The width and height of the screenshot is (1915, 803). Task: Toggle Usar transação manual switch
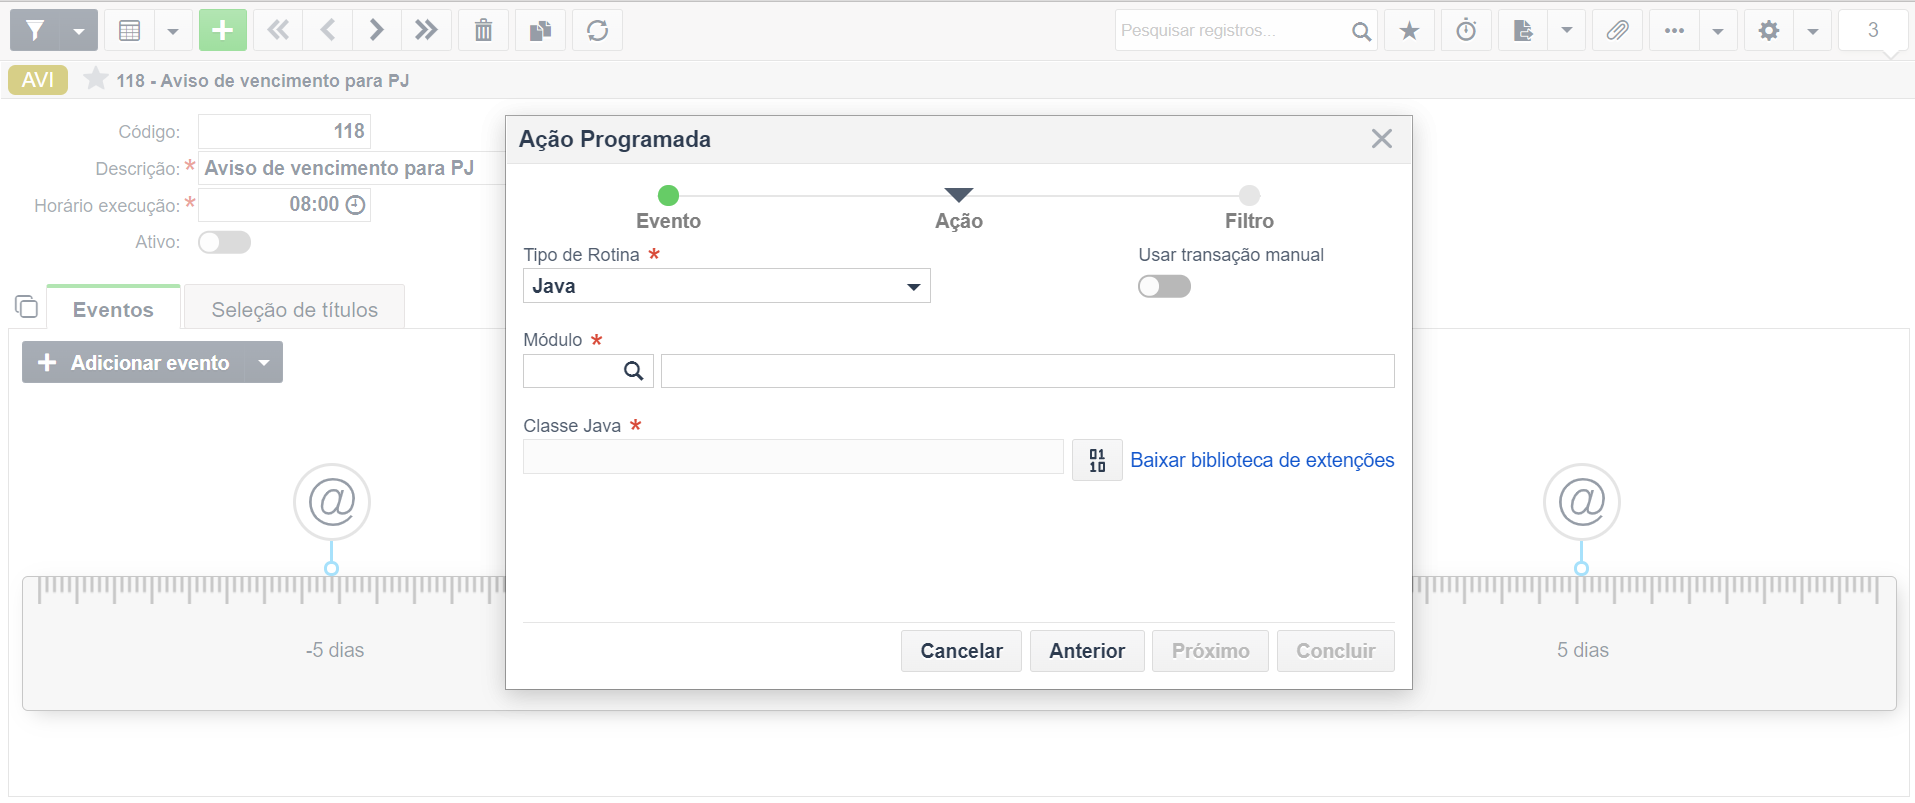tap(1164, 287)
